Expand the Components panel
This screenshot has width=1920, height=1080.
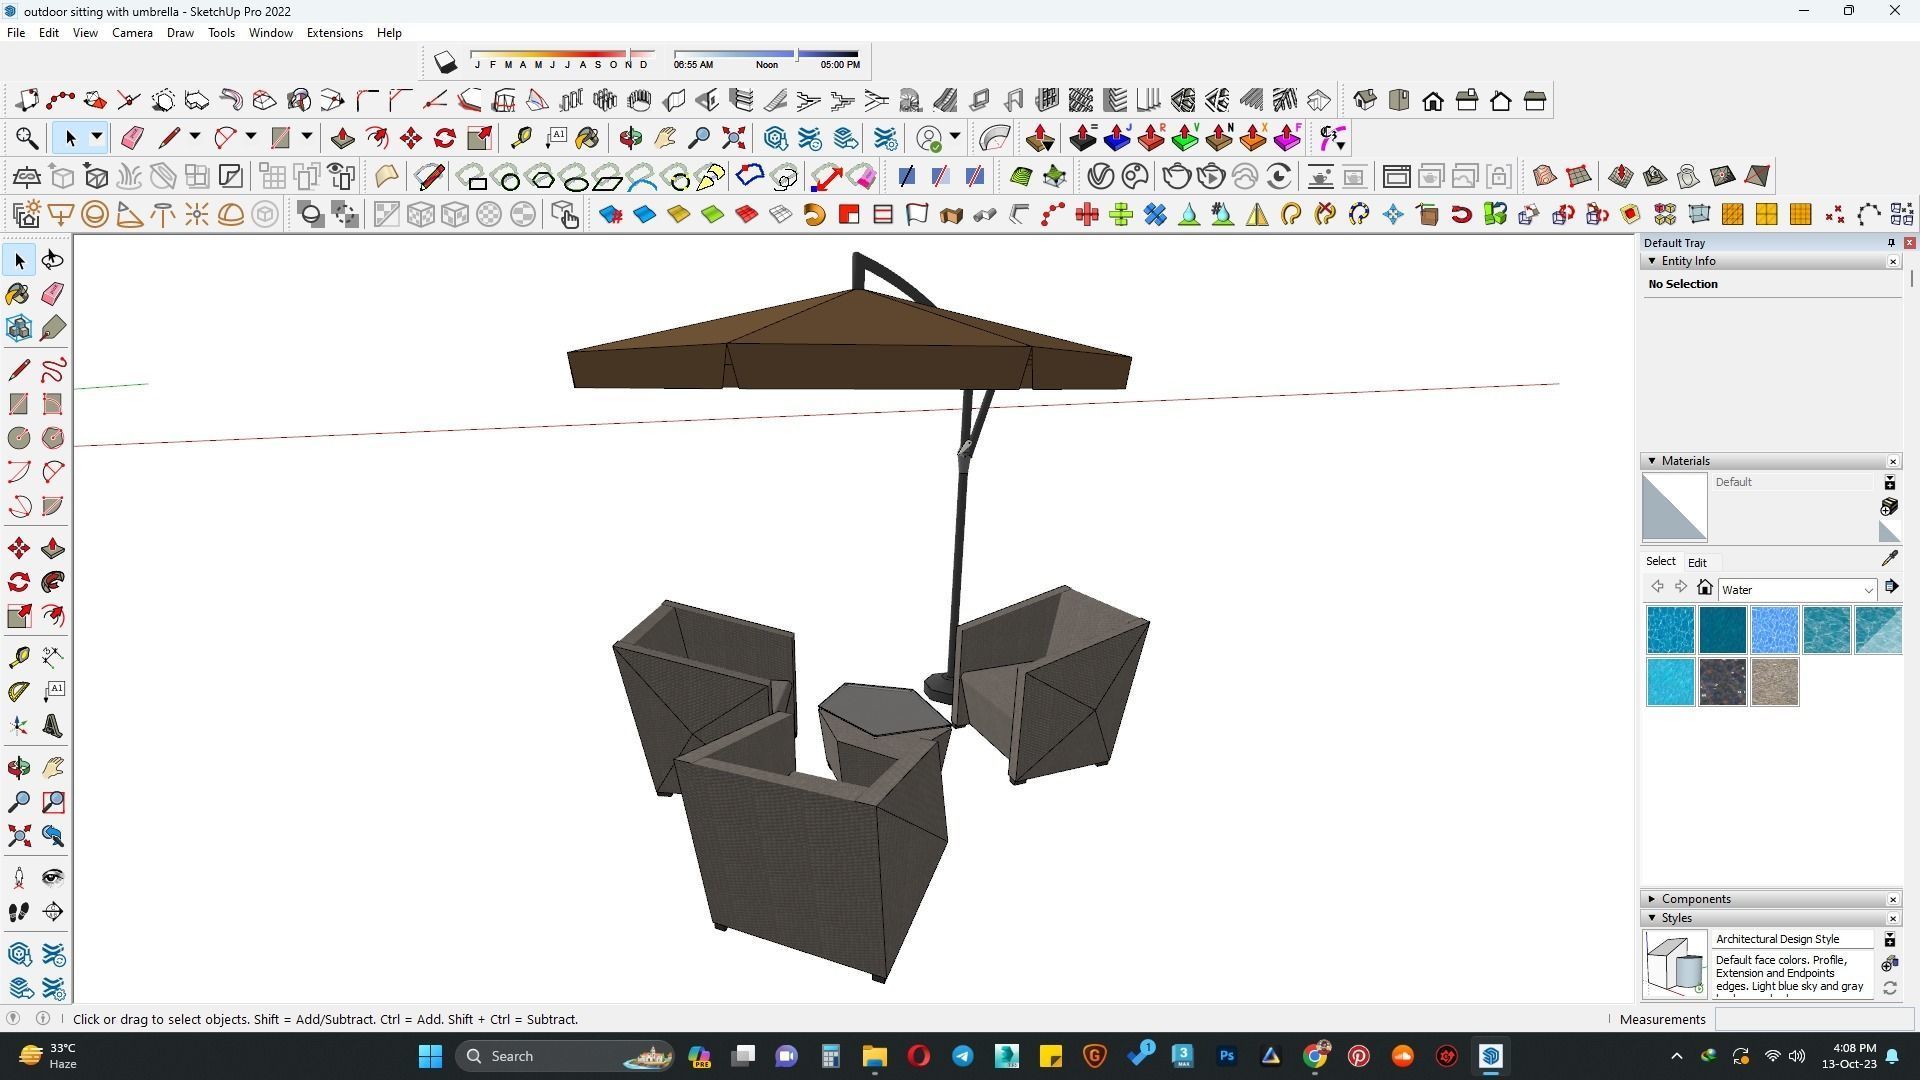click(1652, 899)
